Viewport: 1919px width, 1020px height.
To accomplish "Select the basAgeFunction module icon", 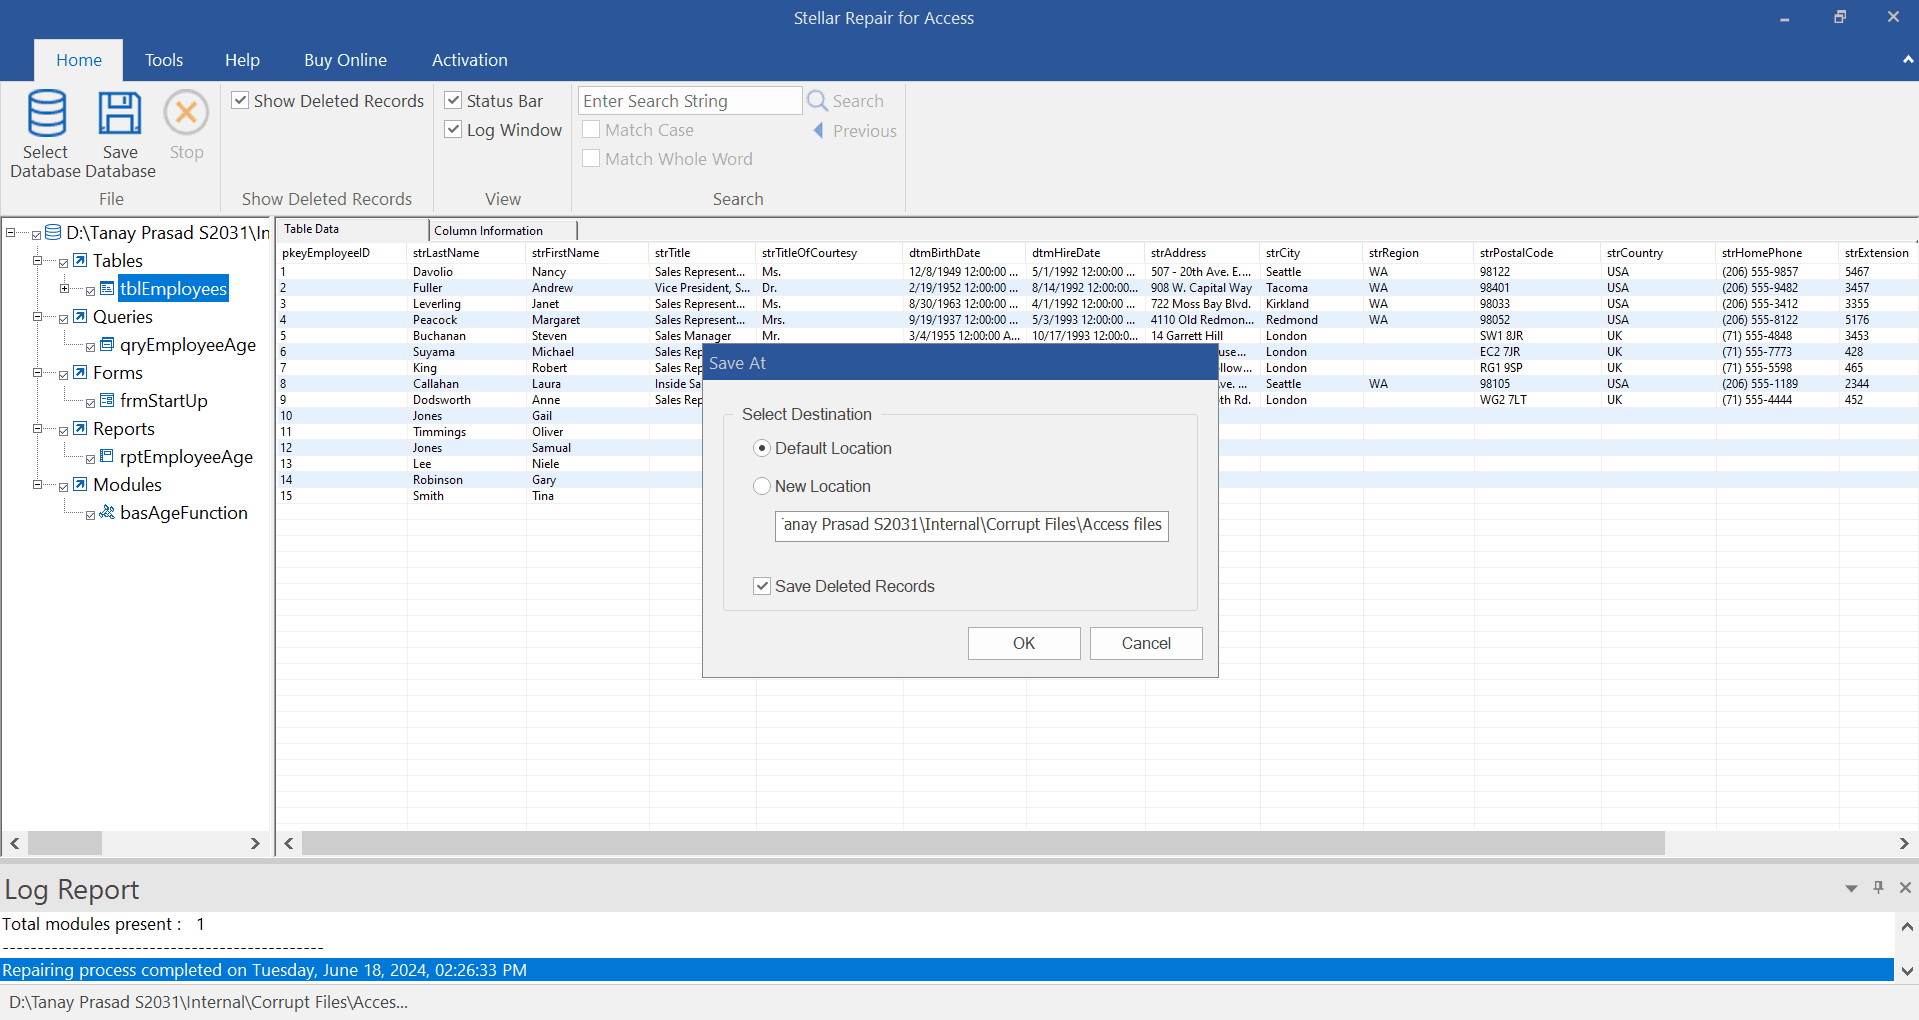I will (107, 513).
